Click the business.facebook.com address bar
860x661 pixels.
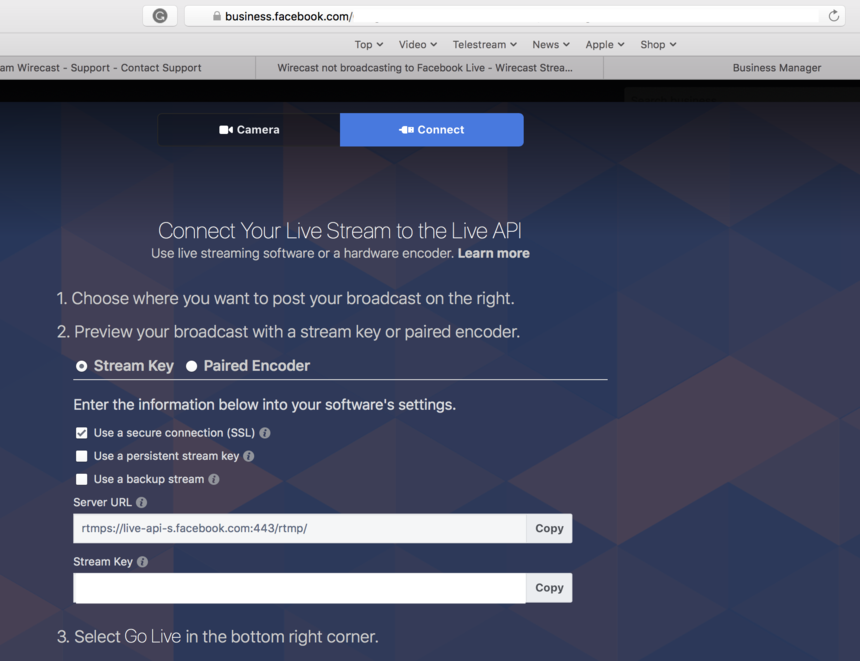pos(514,16)
